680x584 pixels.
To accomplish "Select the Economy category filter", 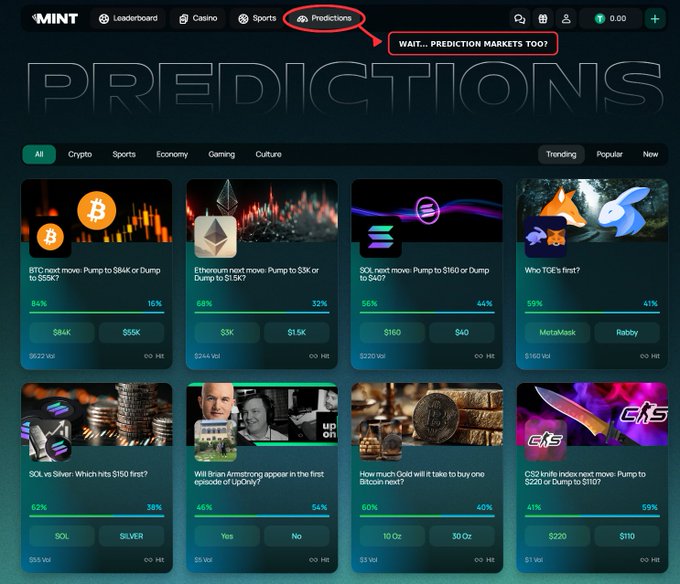I will [x=172, y=154].
